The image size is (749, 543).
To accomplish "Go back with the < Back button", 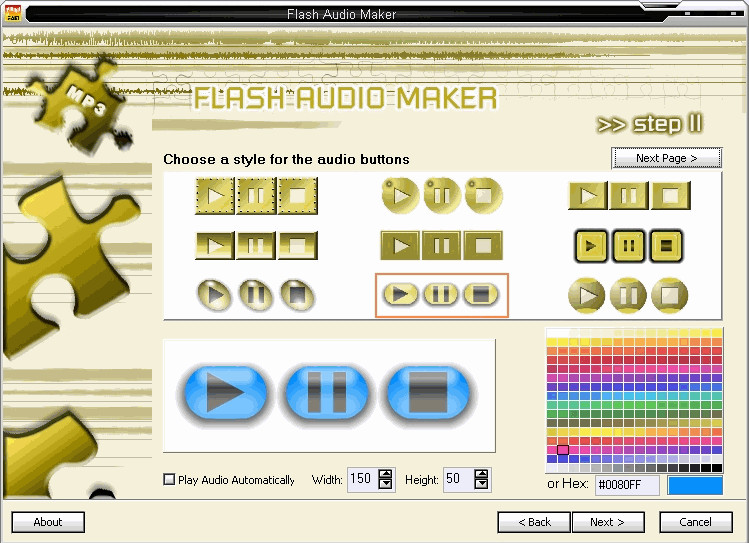I will [534, 522].
